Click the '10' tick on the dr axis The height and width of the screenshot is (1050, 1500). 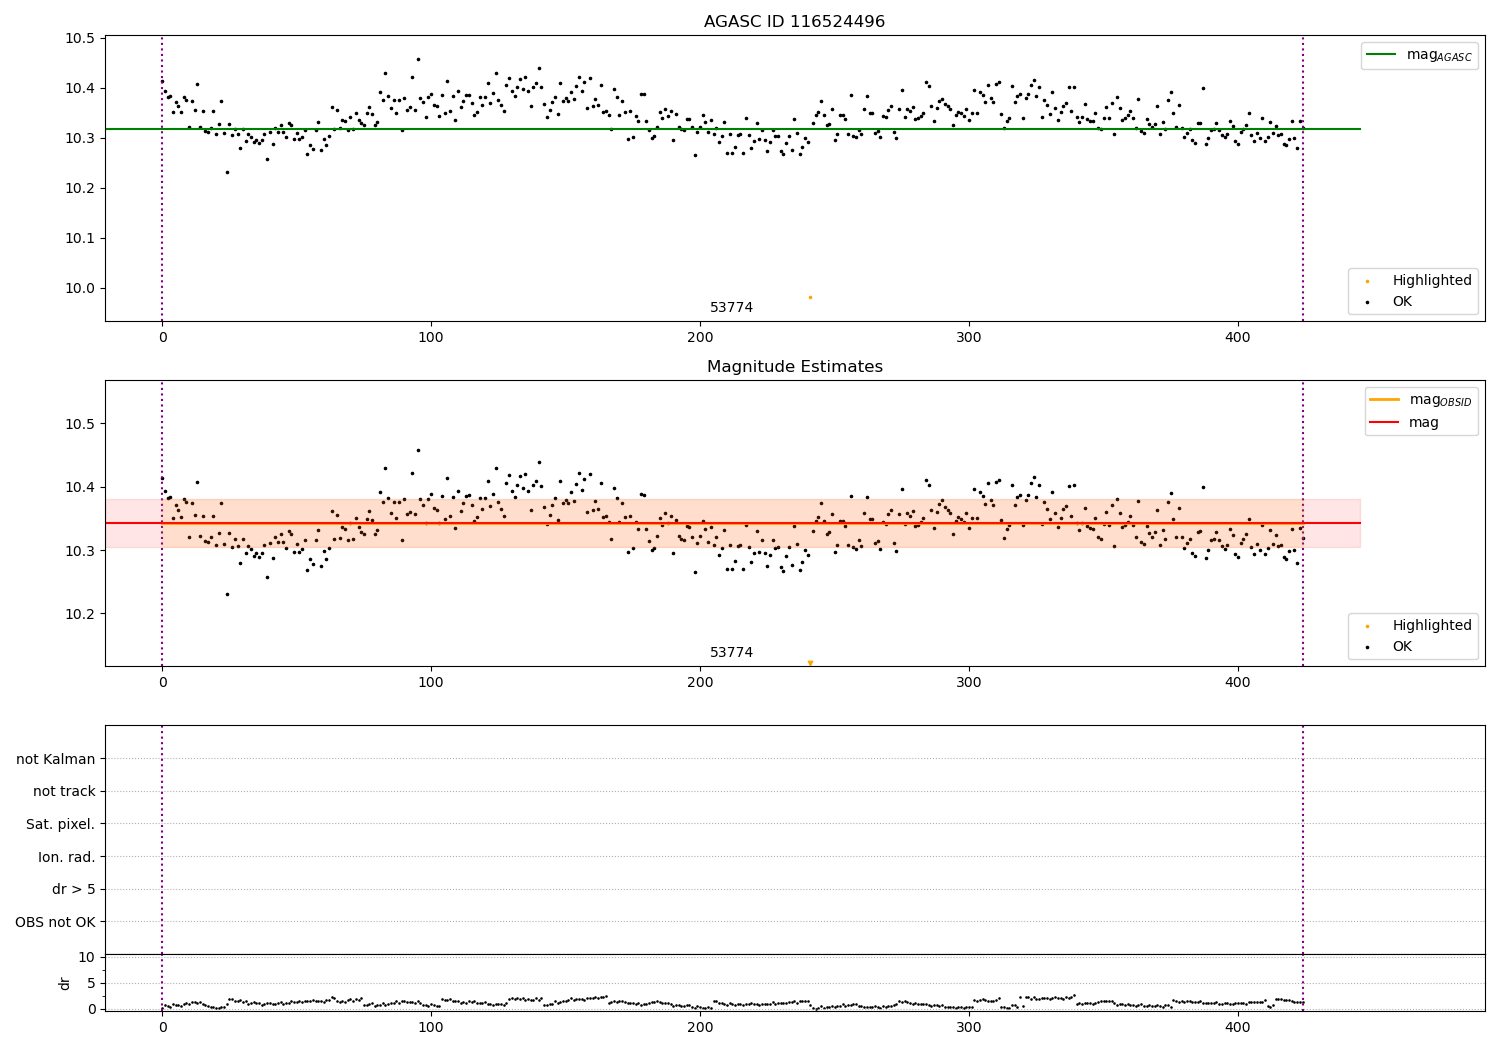tap(86, 957)
